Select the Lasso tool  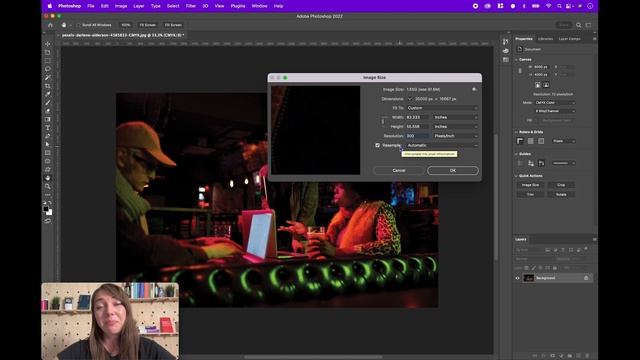[x=48, y=69]
